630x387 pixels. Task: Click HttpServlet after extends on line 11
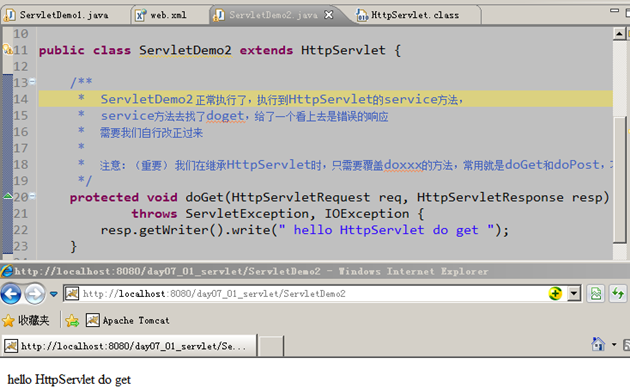[x=343, y=50]
